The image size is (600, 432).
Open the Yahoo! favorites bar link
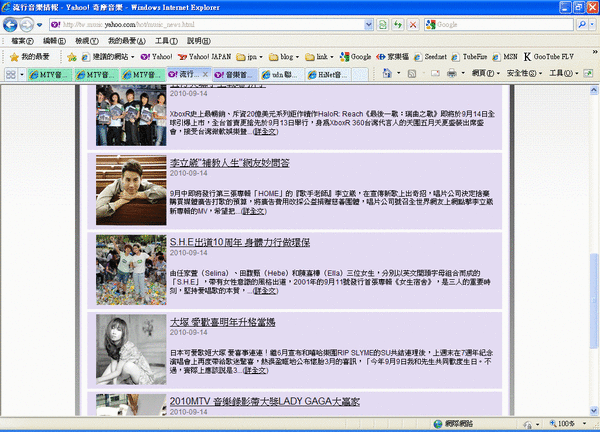click(157, 57)
